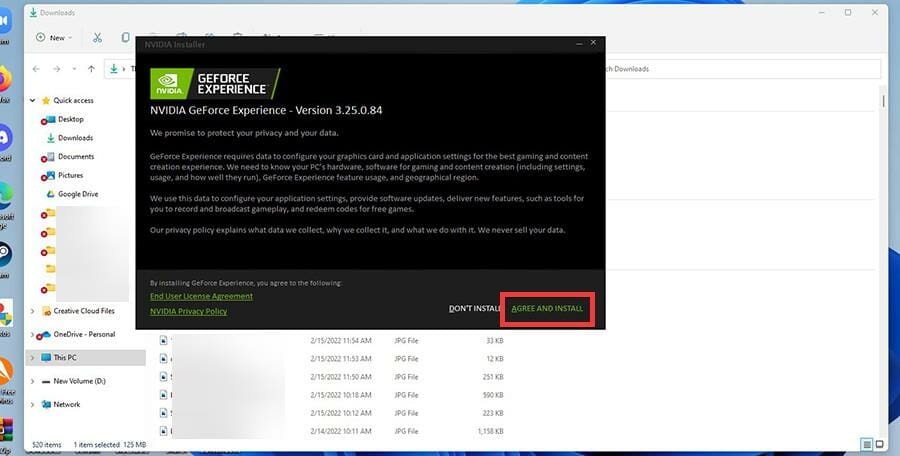Image resolution: width=900 pixels, height=456 pixels.
Task: Select This PC in navigation pane
Action: pyautogui.click(x=65, y=358)
